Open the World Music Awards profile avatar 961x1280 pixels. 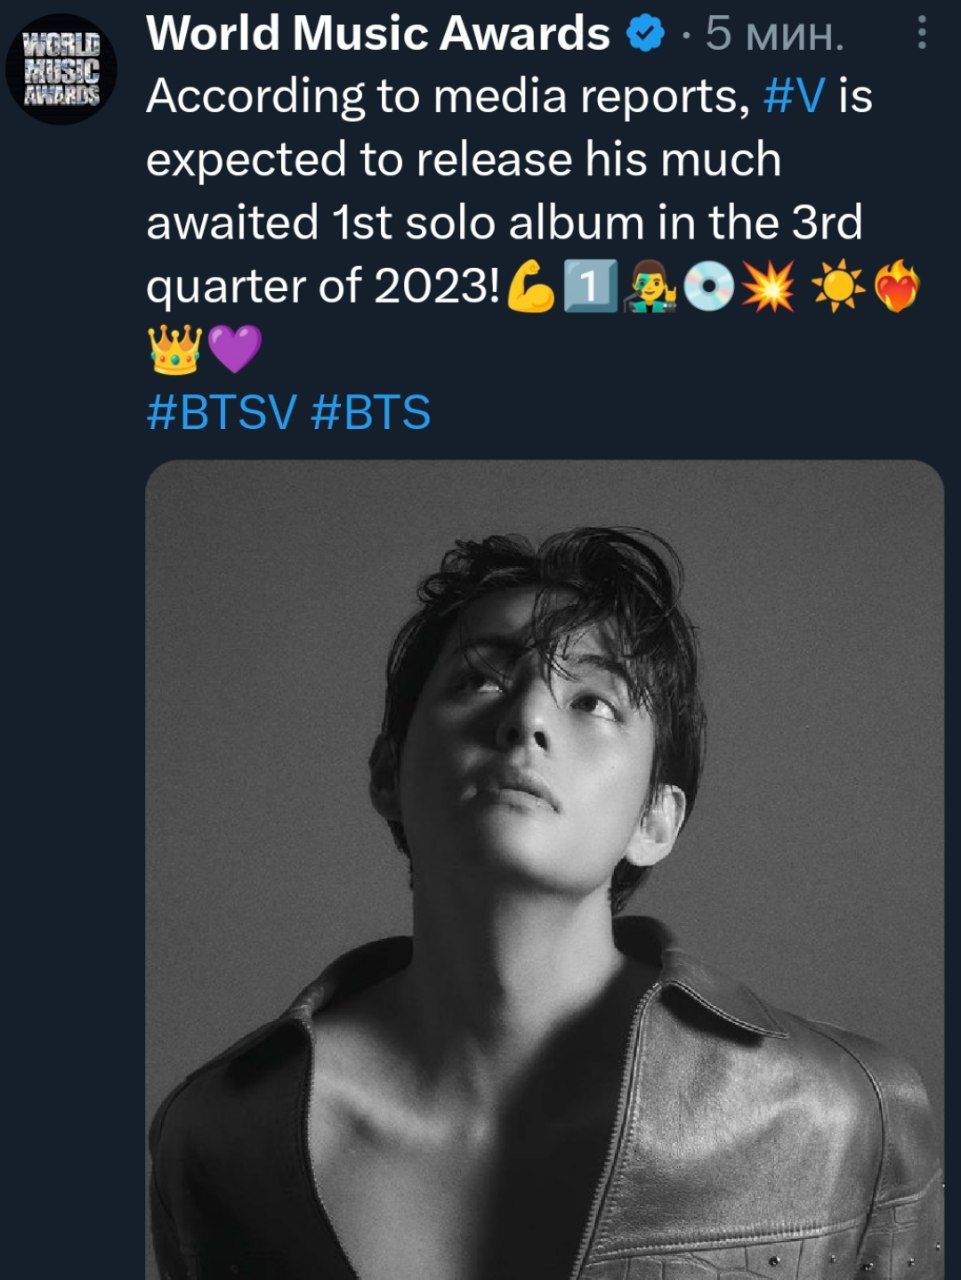(62, 70)
